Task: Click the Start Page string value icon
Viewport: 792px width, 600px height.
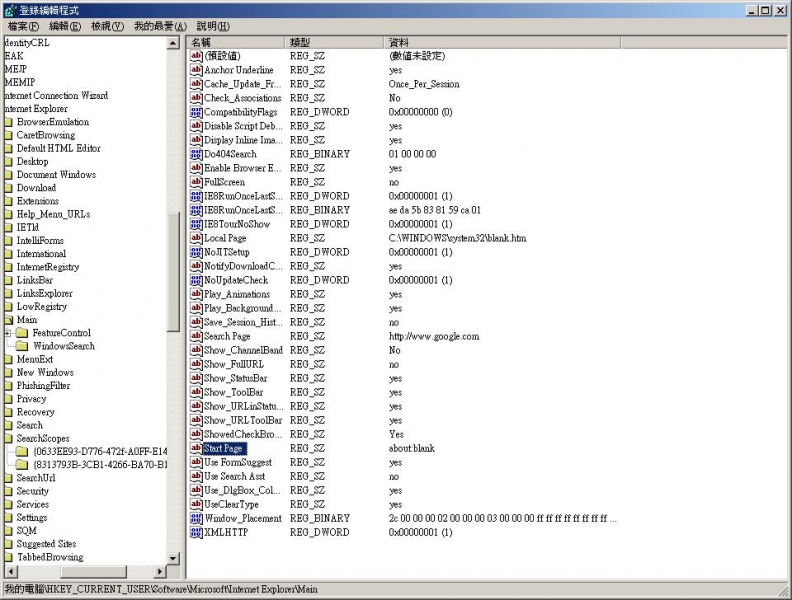Action: (x=196, y=449)
